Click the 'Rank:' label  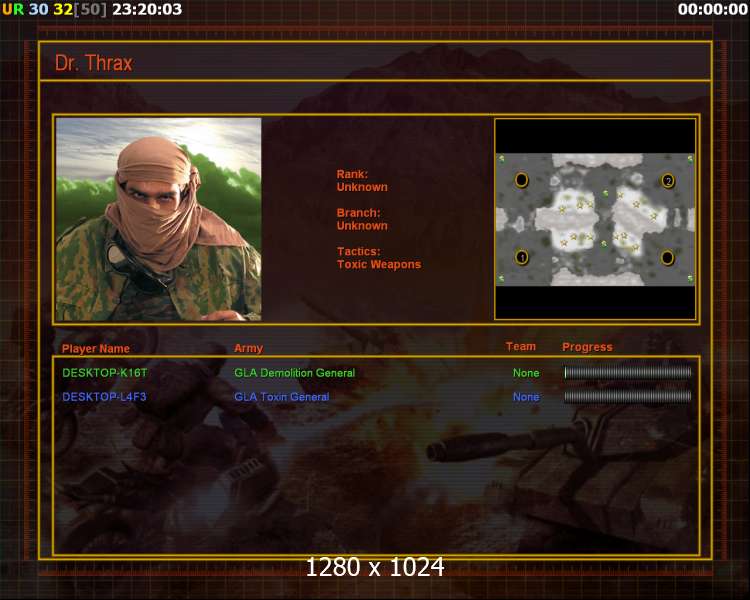point(352,174)
